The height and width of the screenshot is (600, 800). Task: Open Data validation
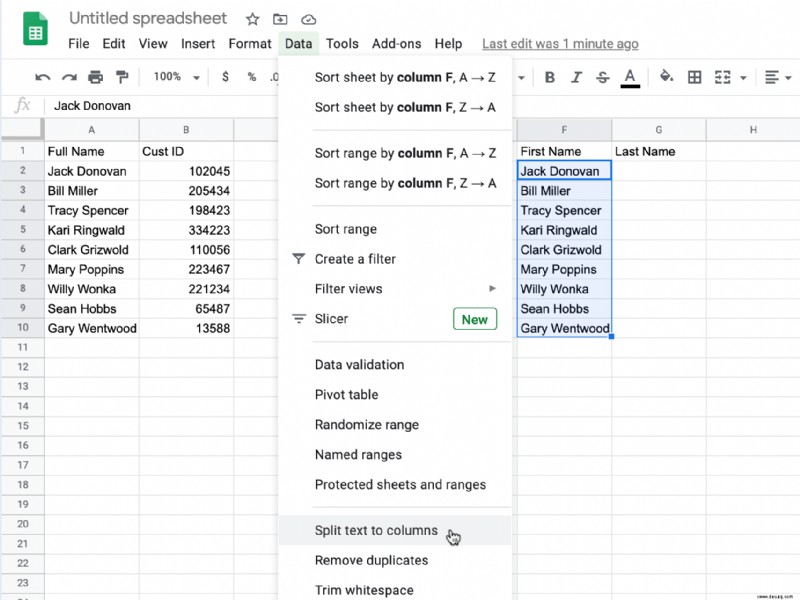coord(395,365)
